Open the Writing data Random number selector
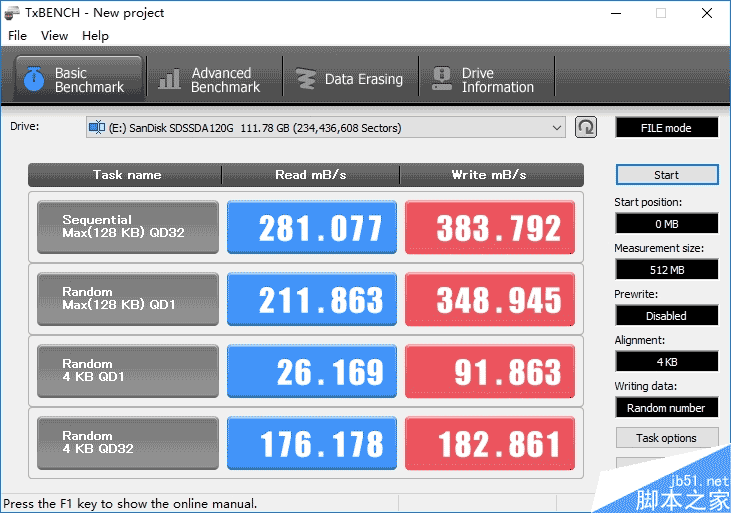The height and width of the screenshot is (513, 731). click(x=667, y=408)
